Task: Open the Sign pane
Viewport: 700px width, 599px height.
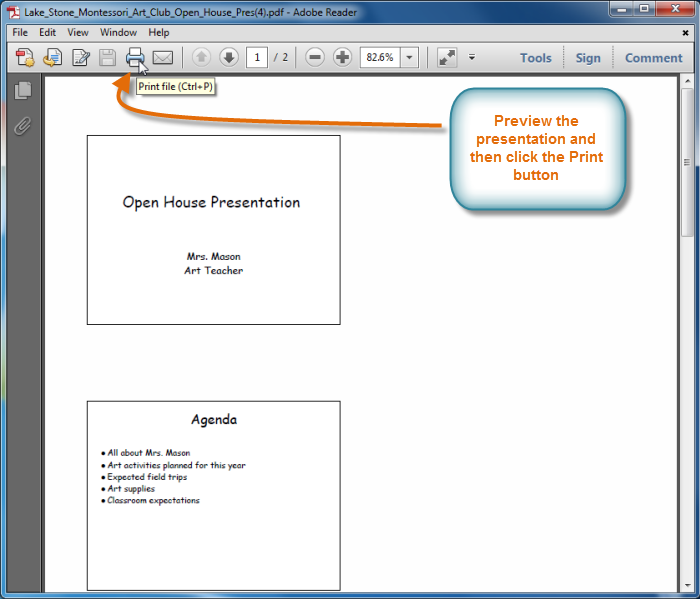Action: tap(588, 58)
